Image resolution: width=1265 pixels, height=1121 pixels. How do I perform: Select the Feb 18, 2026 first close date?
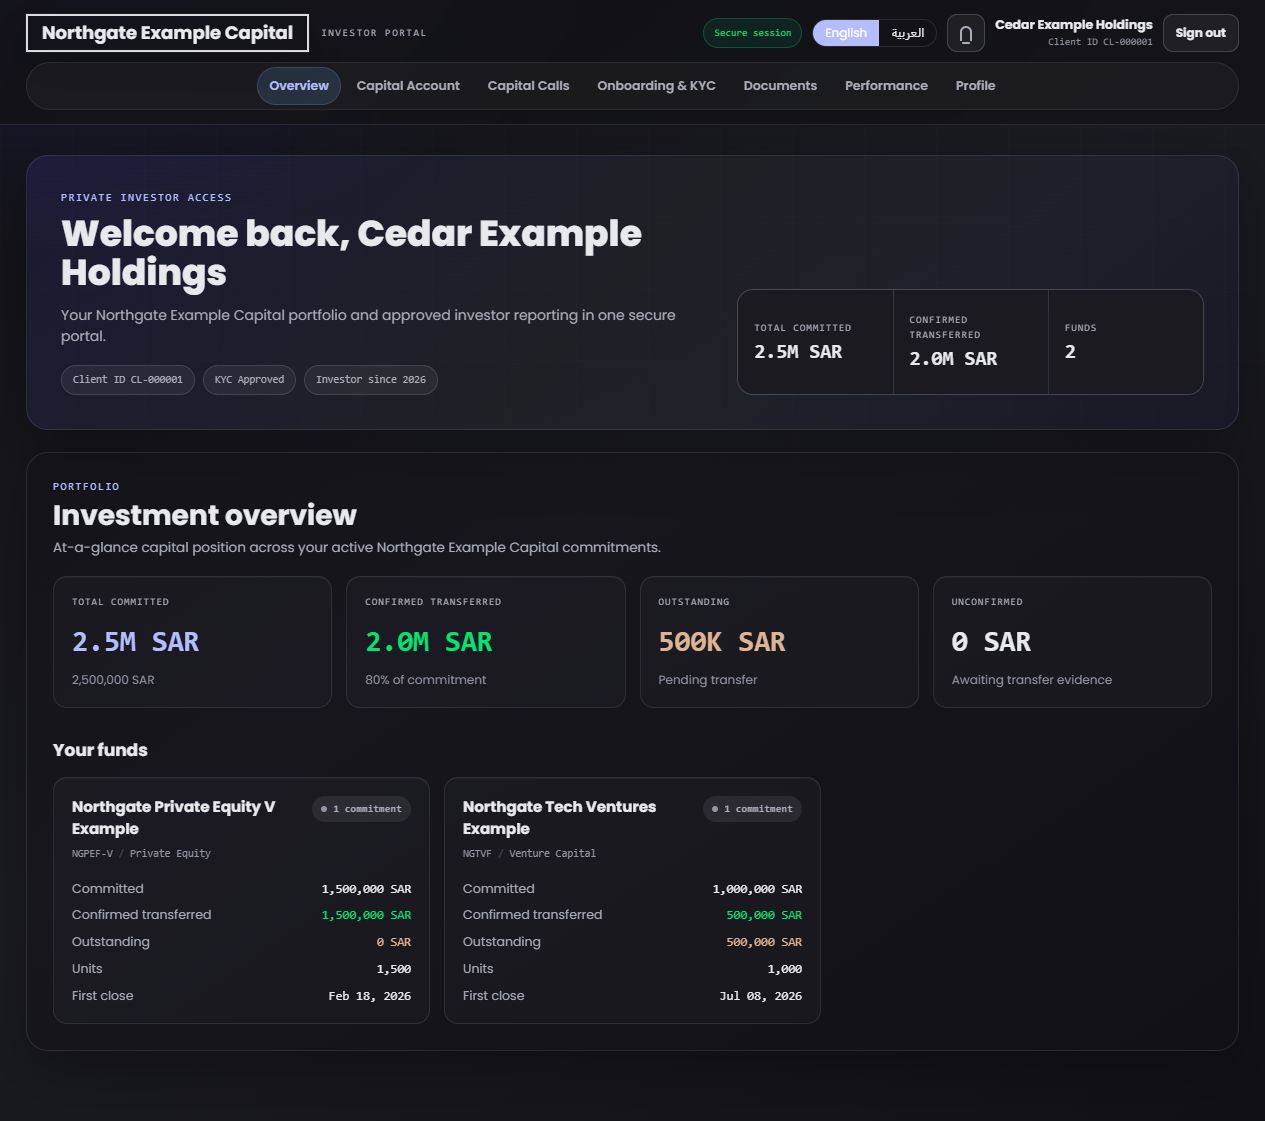tap(370, 996)
